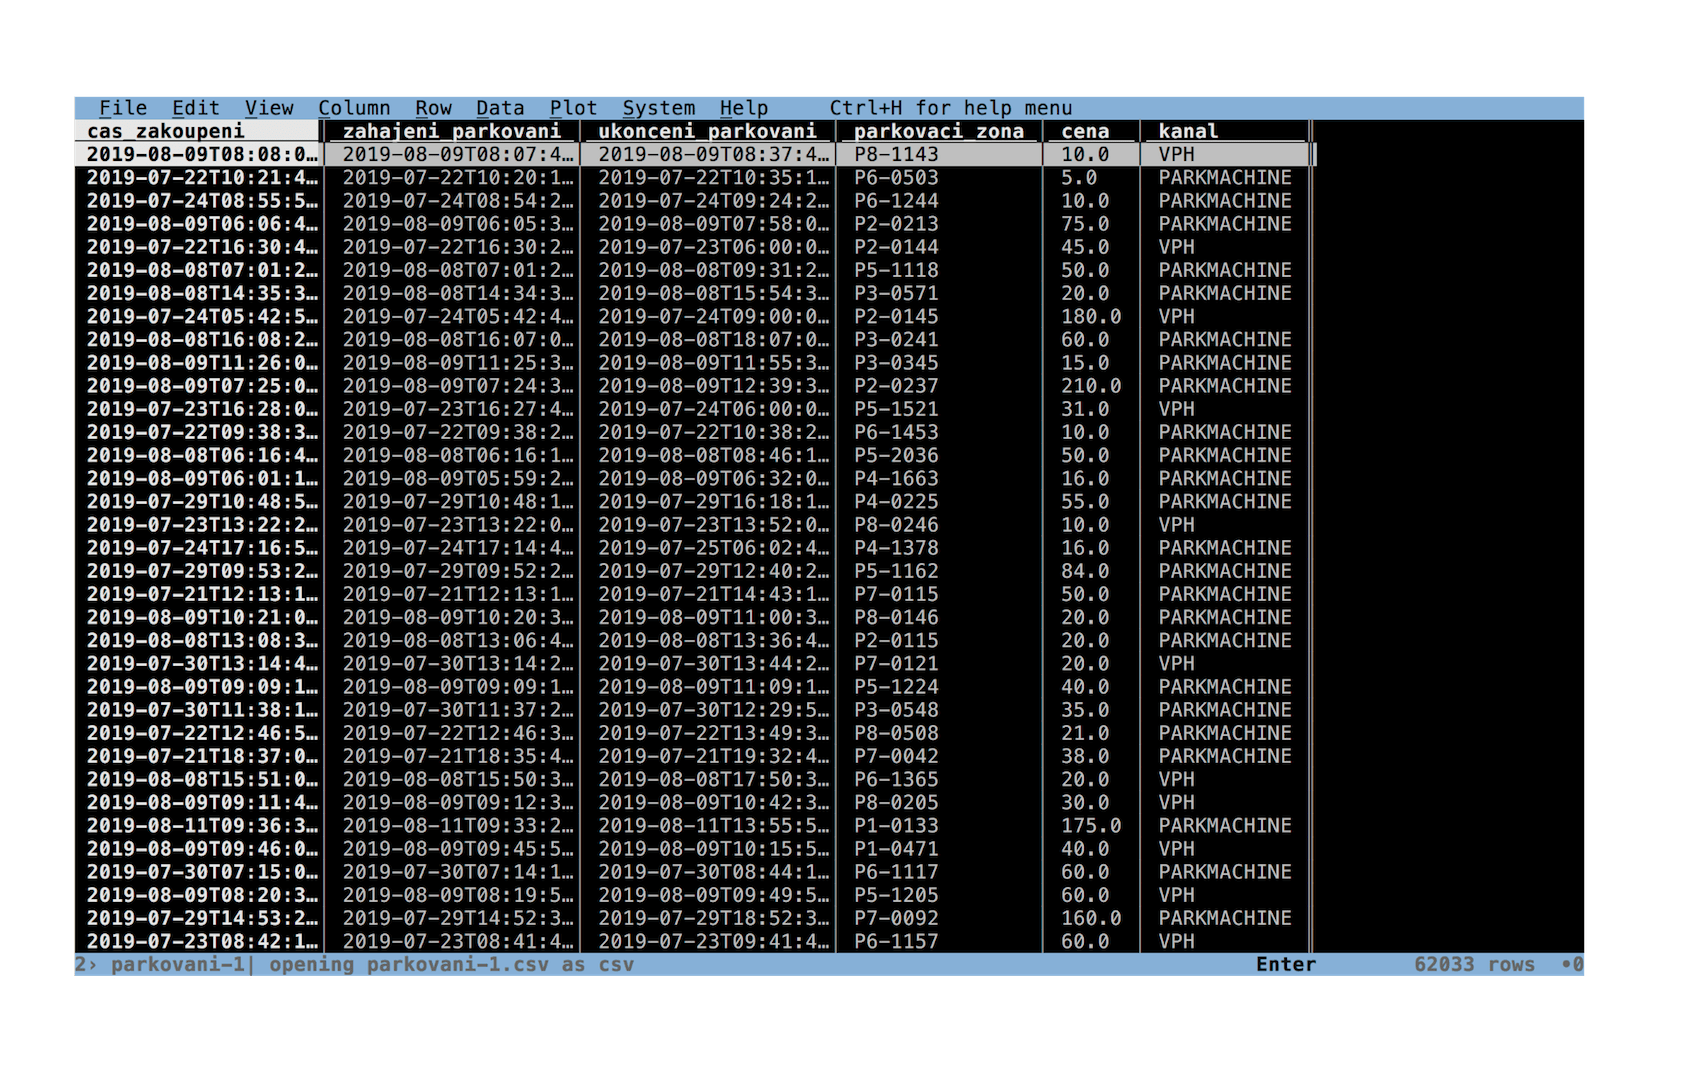Screen dimensions: 1690x1080
Task: Select the parkovaci_zona column header
Action: click(939, 131)
